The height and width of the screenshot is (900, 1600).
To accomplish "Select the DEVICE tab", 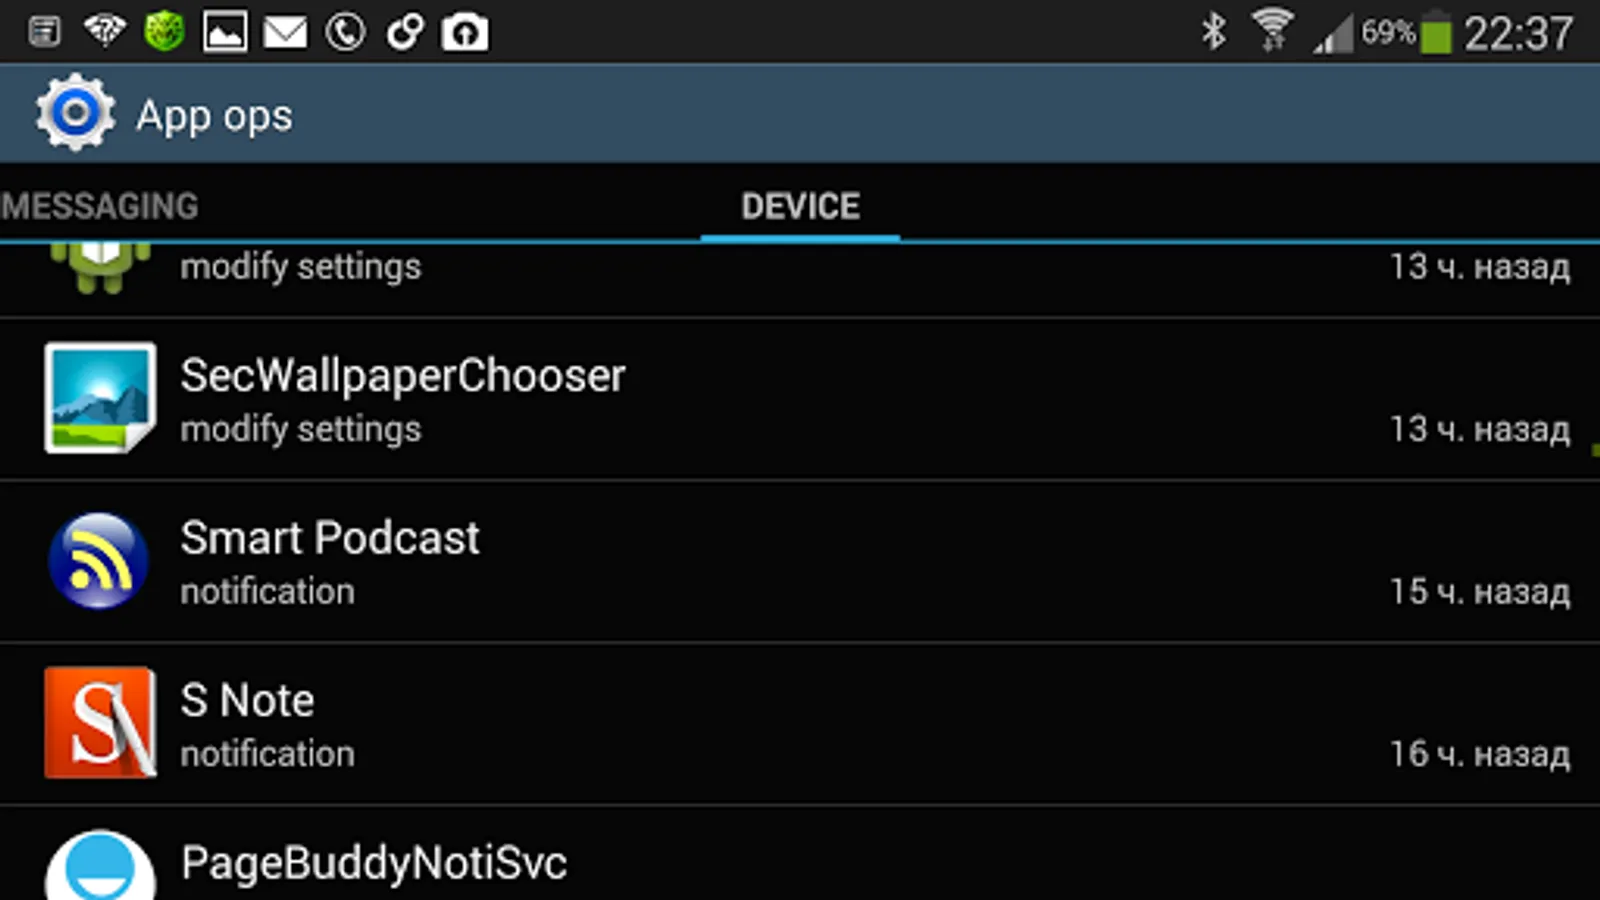I will pyautogui.click(x=800, y=206).
